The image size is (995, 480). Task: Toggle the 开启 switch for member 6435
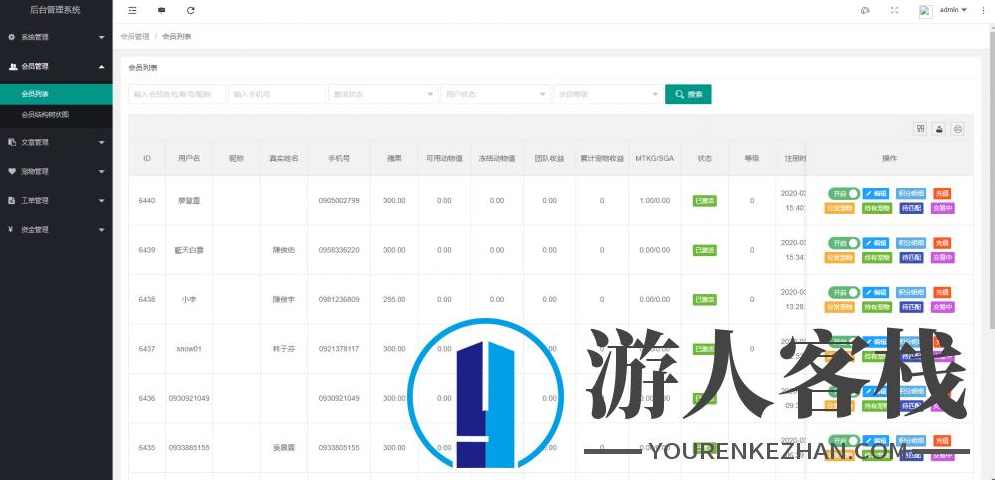(844, 441)
